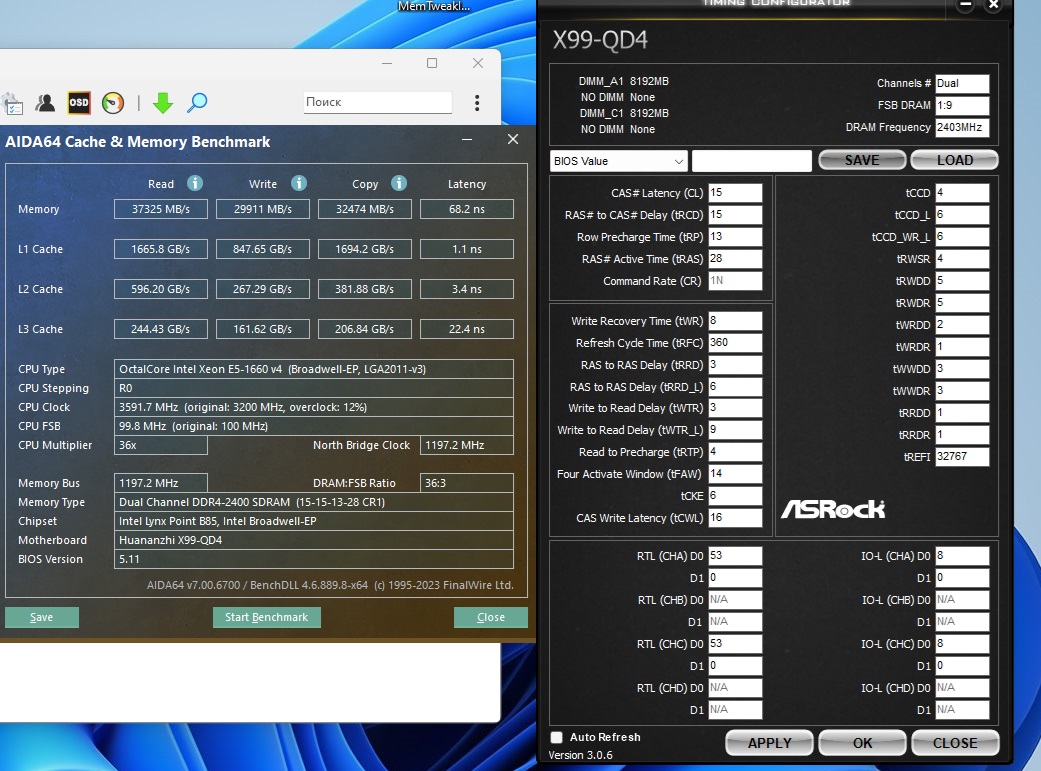Click the OK button in Timing Configurator
Image resolution: width=1041 pixels, height=771 pixels.
862,742
